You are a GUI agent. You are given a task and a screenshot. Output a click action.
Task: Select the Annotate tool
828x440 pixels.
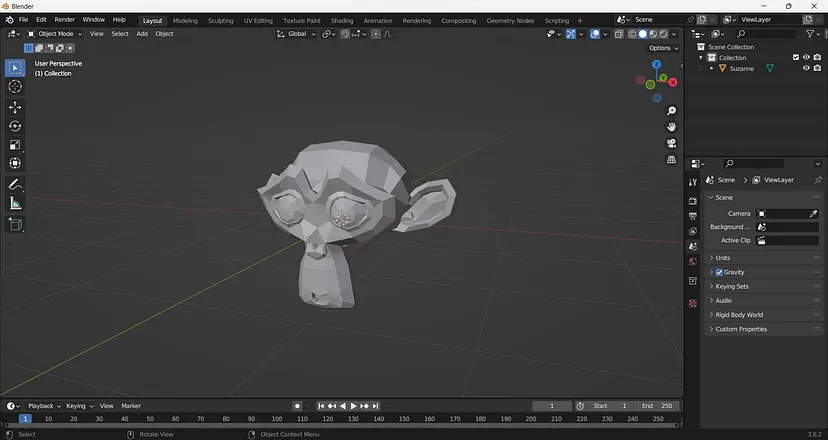pos(15,184)
